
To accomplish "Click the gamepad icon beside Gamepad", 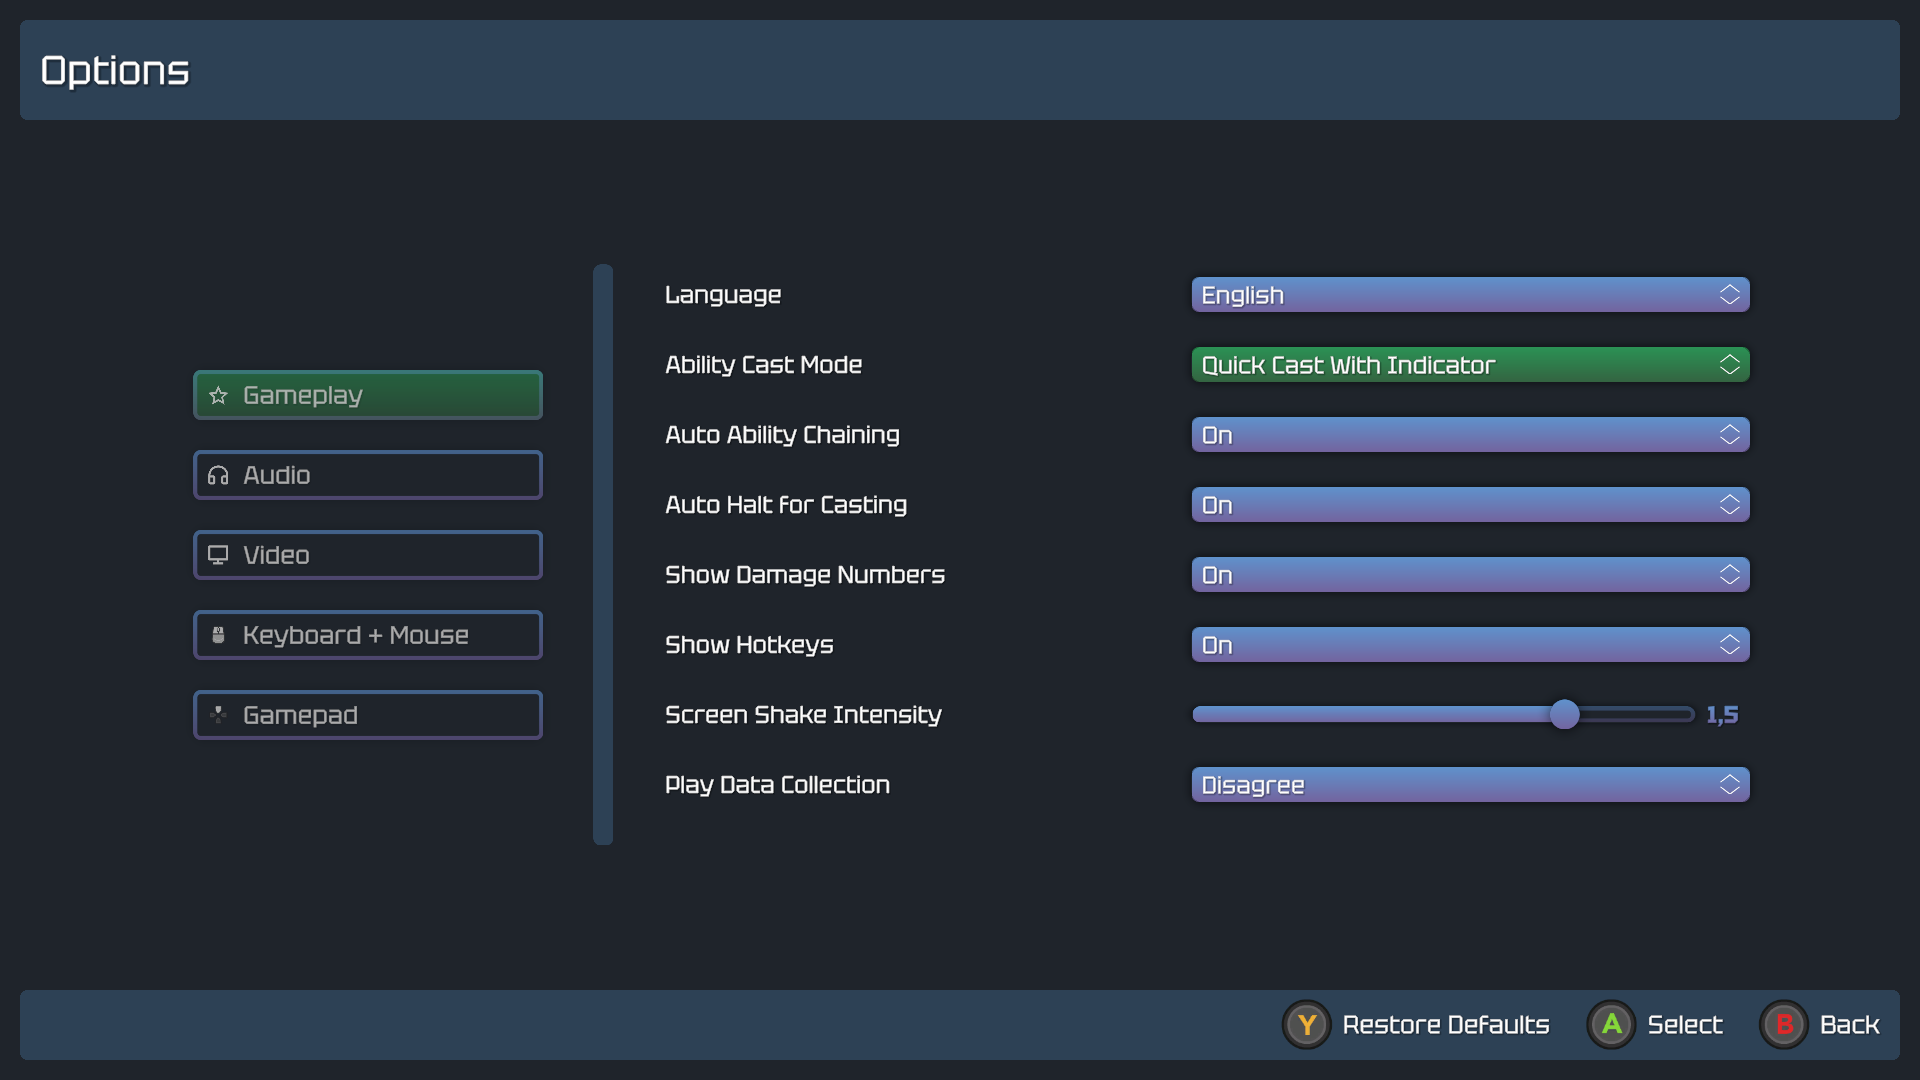I will 218,715.
